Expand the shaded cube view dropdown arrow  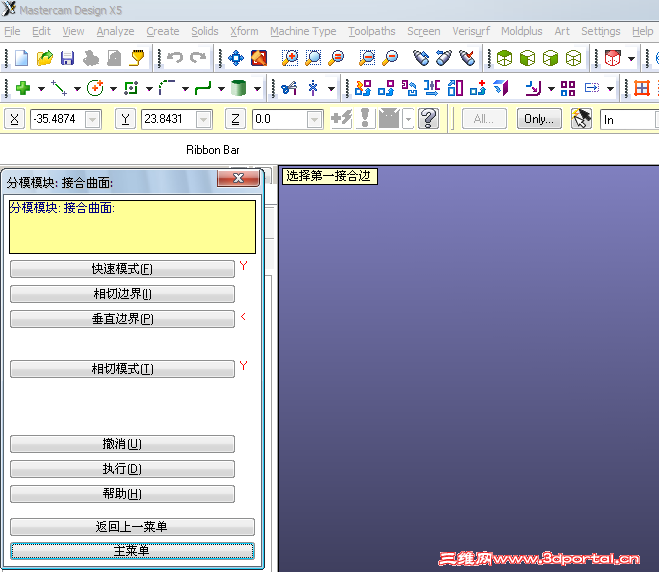point(631,58)
